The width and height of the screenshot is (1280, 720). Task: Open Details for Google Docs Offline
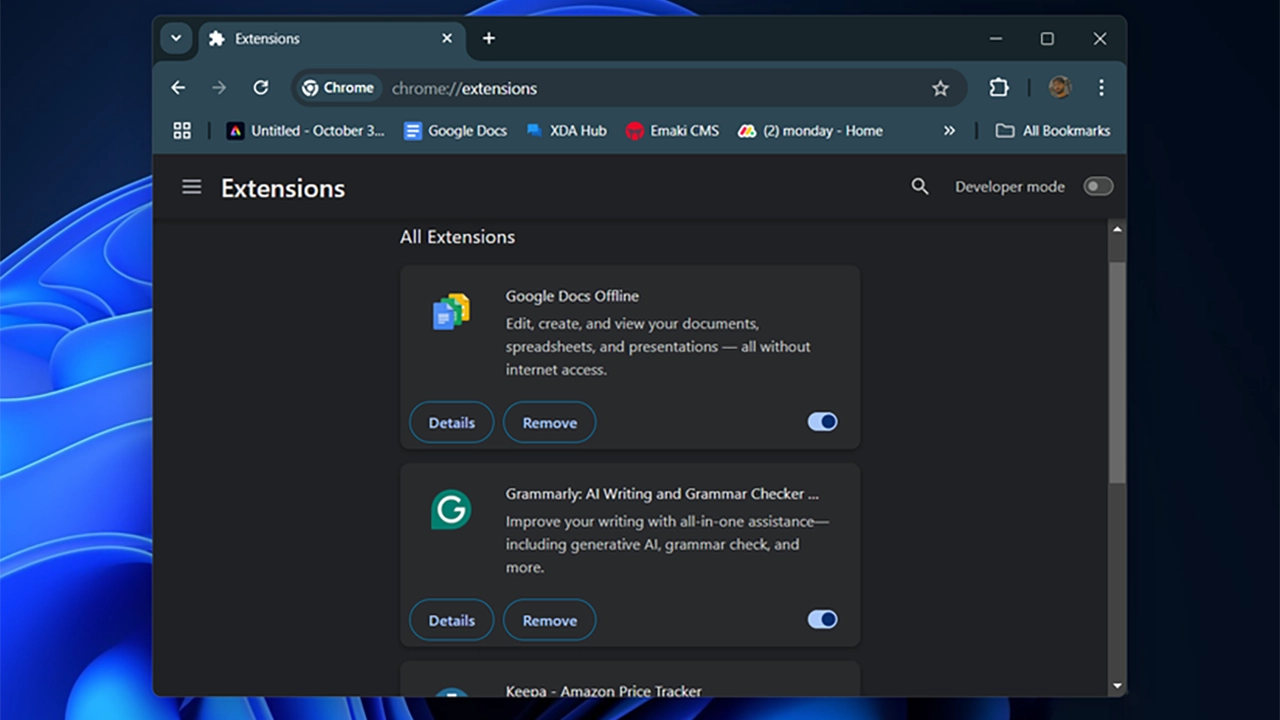452,423
